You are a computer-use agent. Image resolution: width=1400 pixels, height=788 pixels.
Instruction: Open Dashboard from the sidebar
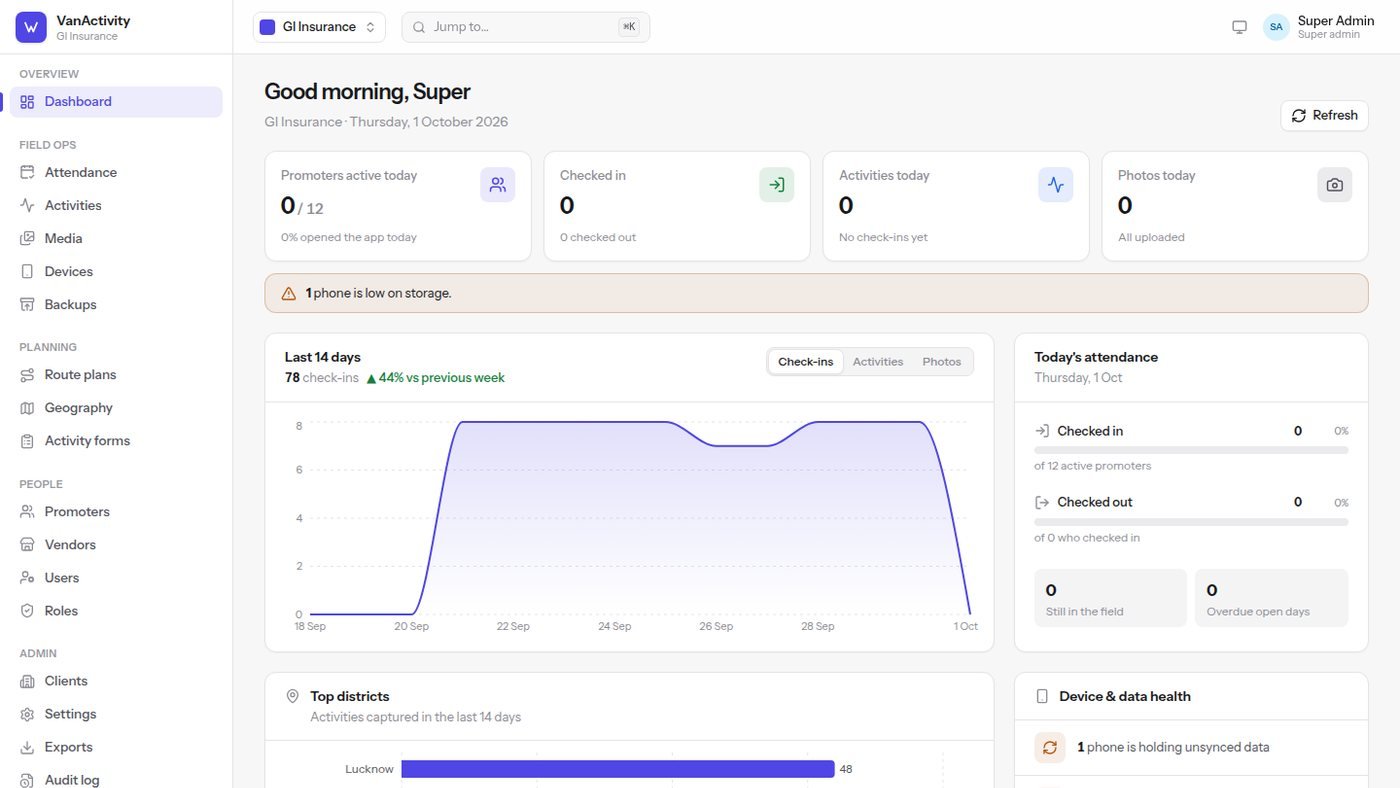[116, 102]
